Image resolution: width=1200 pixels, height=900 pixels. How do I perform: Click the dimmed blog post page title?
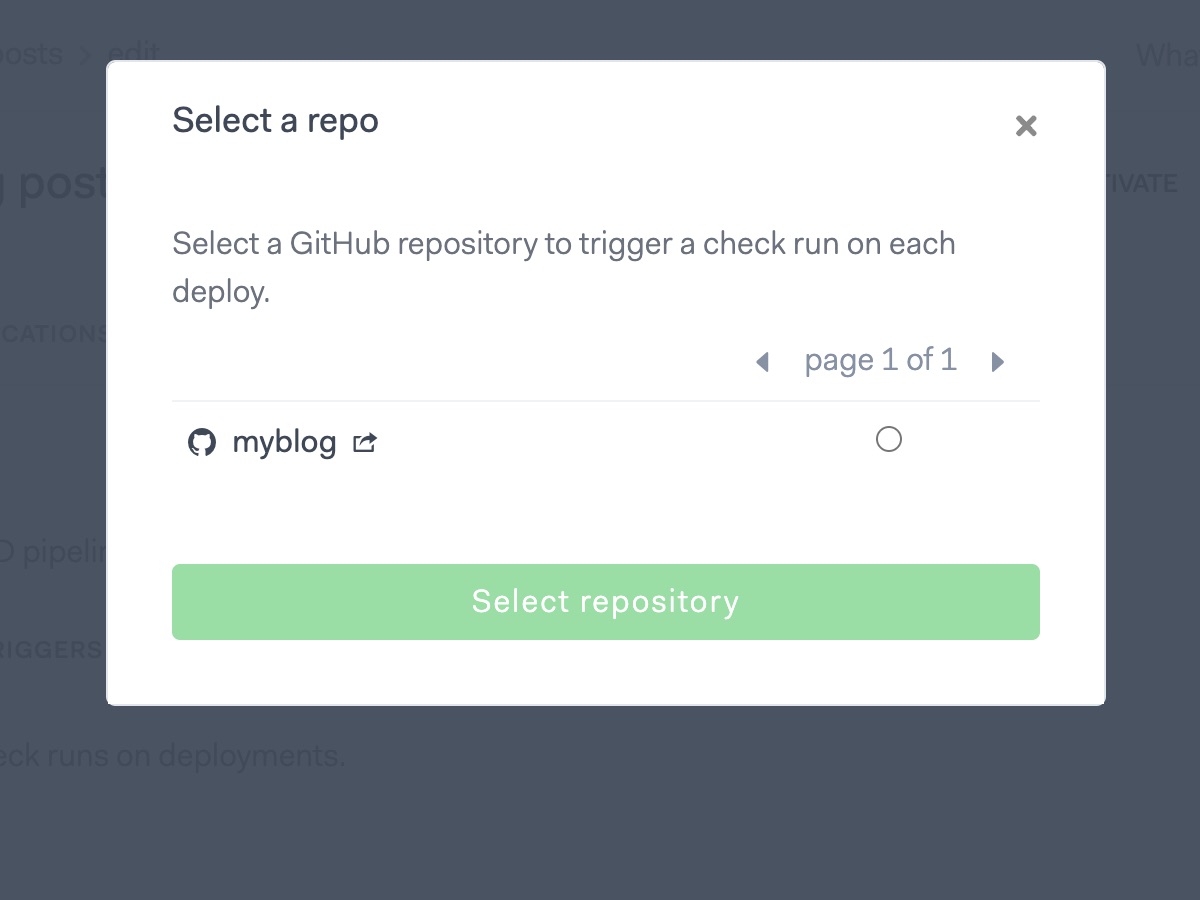click(53, 184)
